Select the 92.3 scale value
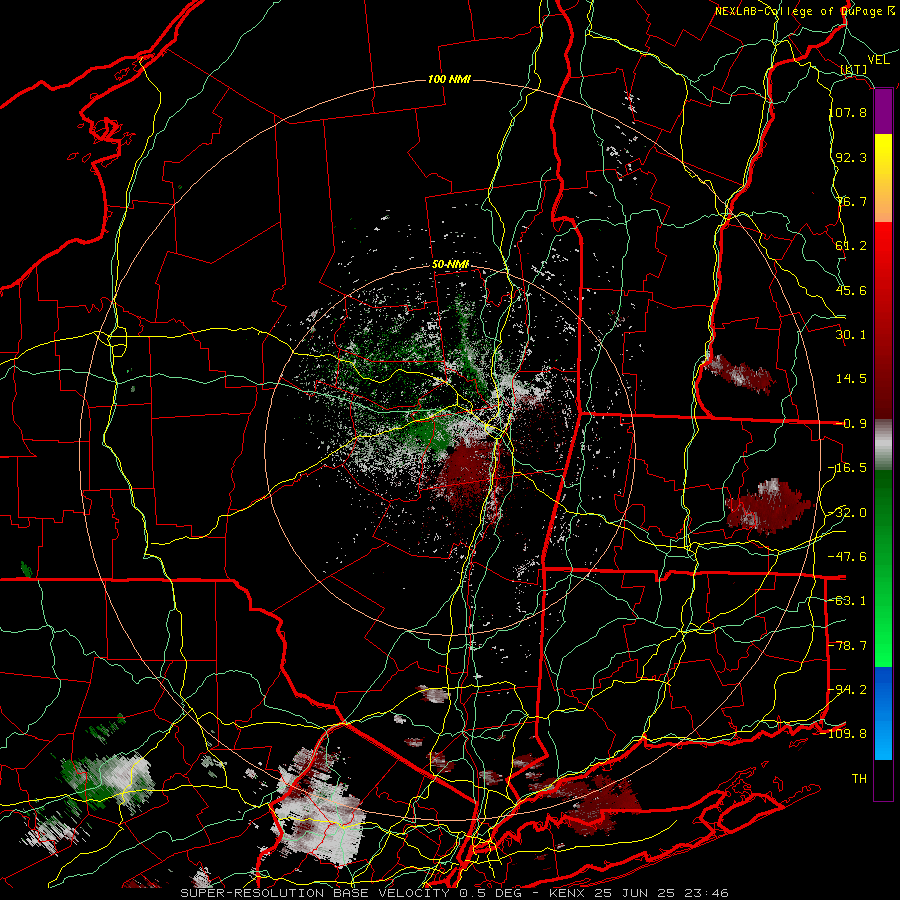The image size is (900, 900). [x=851, y=157]
